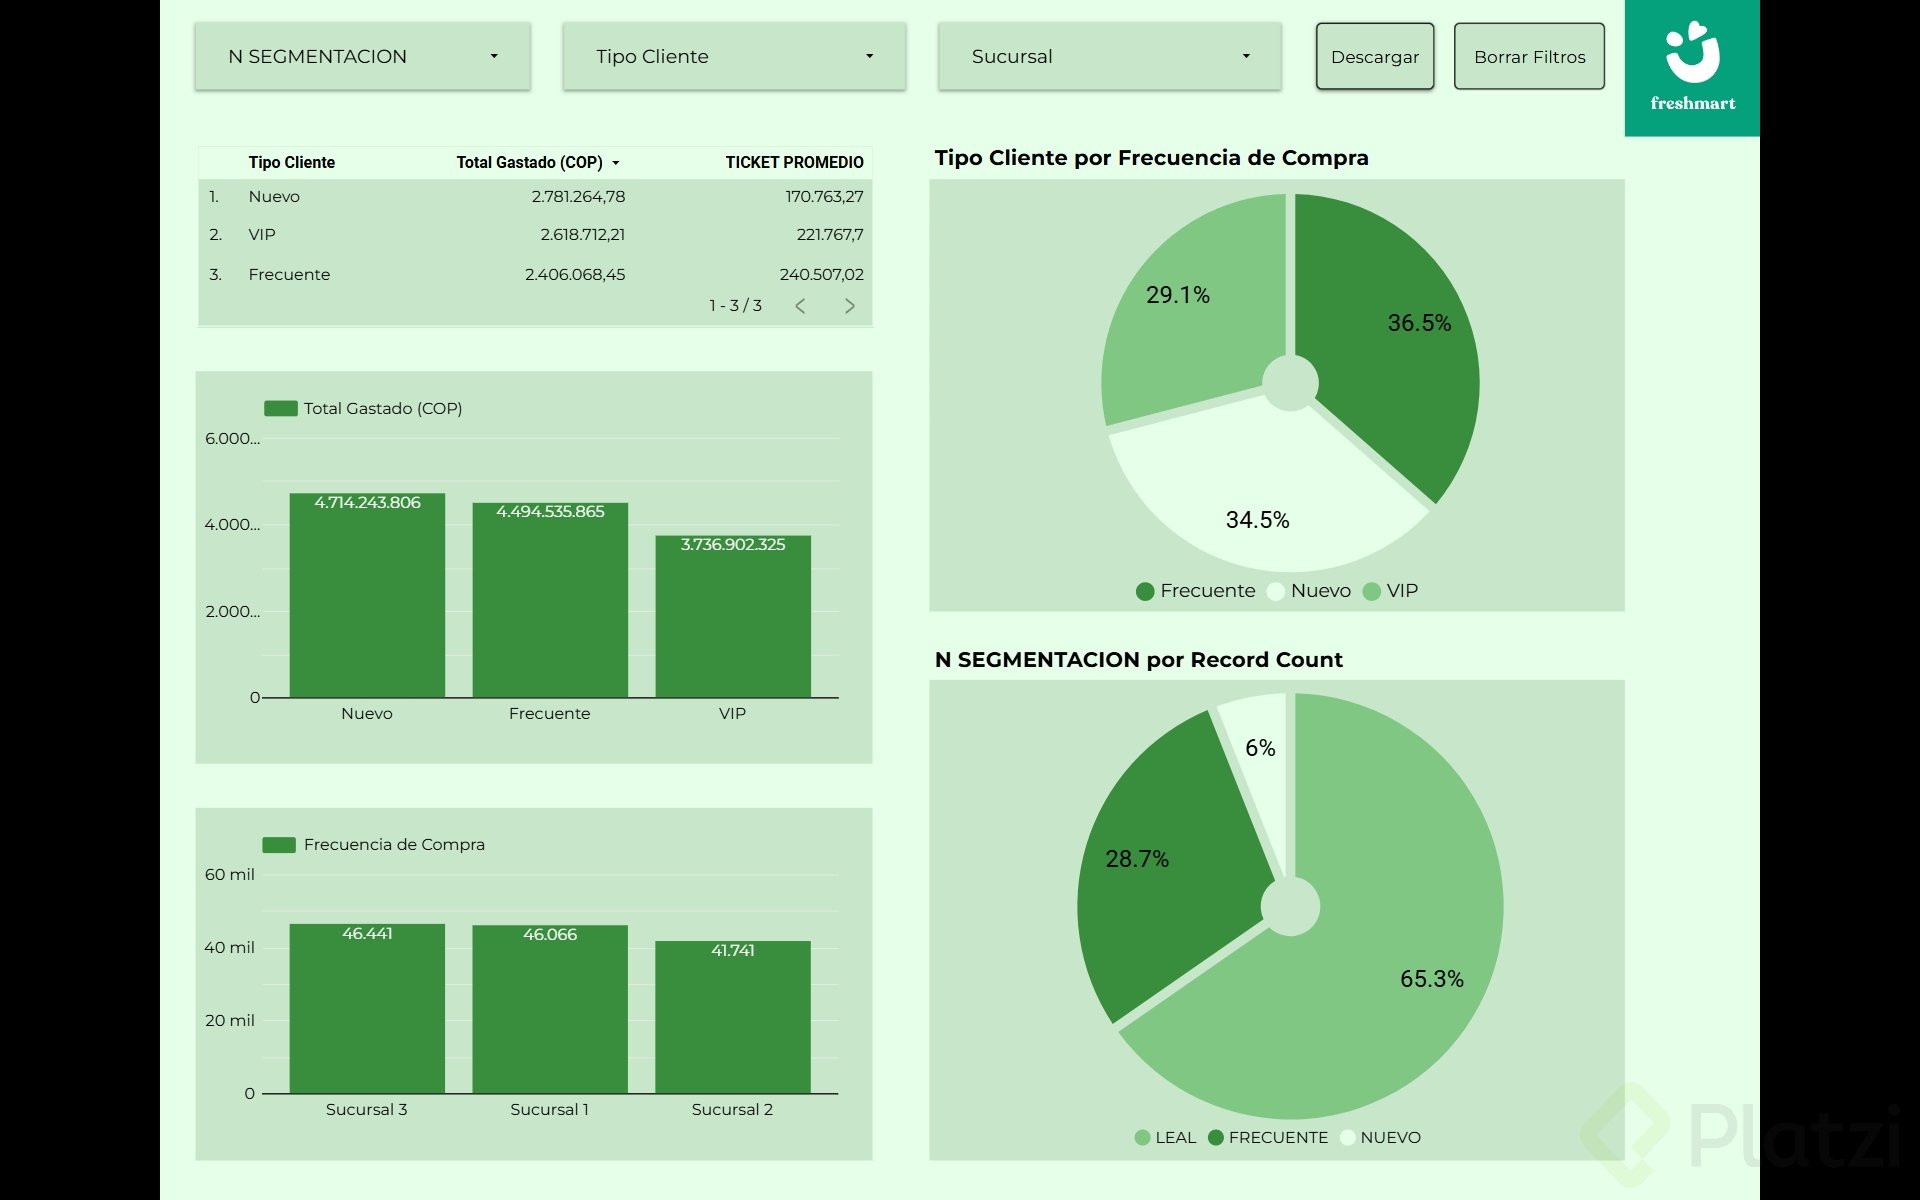The image size is (1920, 1200).
Task: Go to previous table page arrow
Action: coord(800,306)
